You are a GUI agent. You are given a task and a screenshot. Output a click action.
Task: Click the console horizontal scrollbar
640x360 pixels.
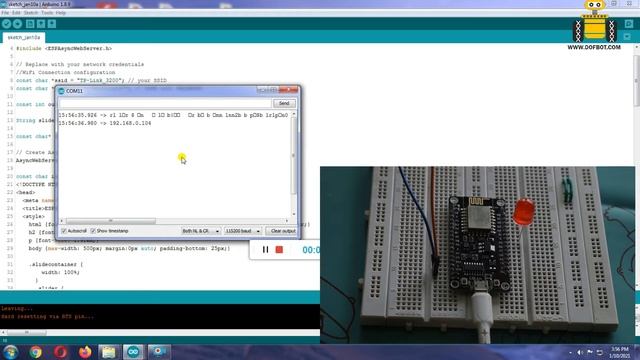tap(27, 333)
